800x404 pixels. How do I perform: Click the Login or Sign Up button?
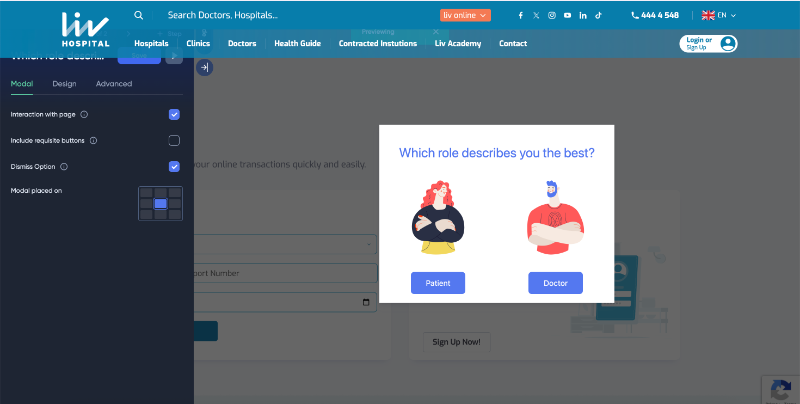708,44
